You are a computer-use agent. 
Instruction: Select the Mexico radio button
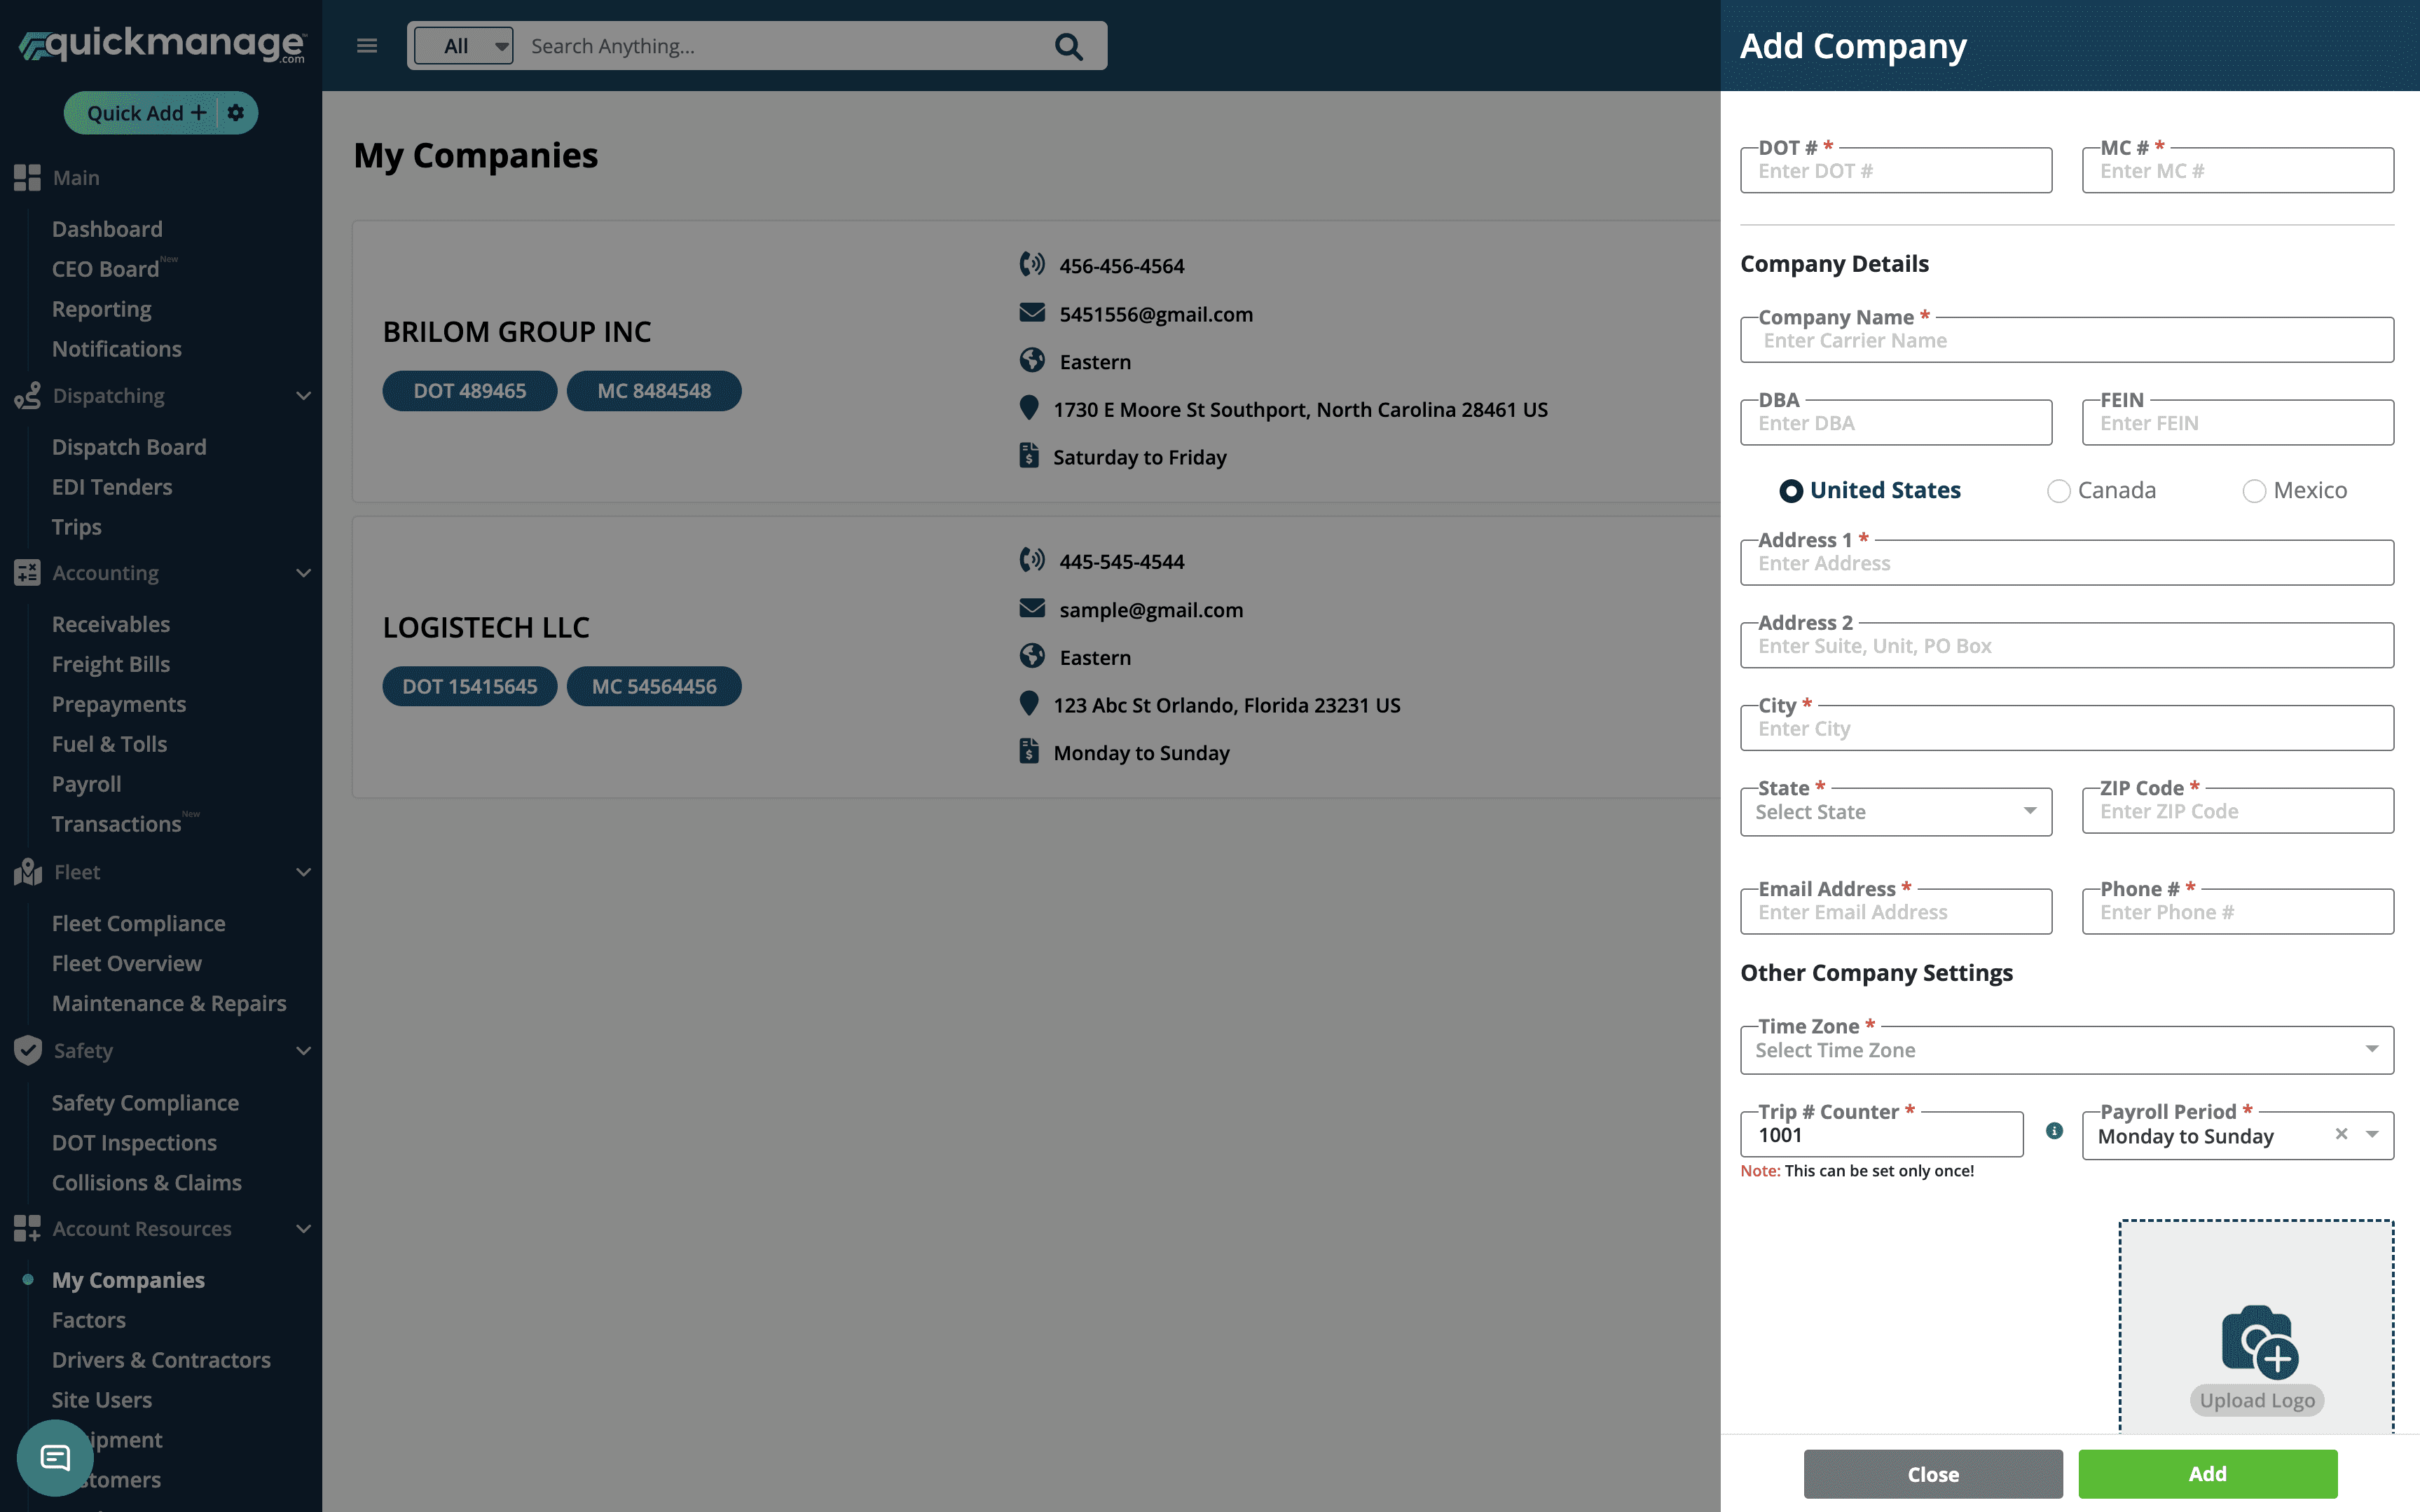[x=2254, y=491]
